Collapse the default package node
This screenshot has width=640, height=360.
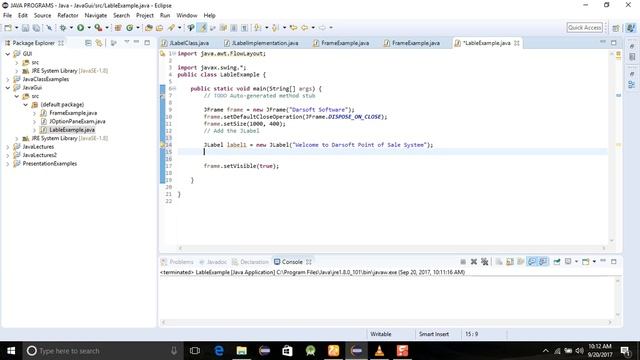tap(25, 104)
